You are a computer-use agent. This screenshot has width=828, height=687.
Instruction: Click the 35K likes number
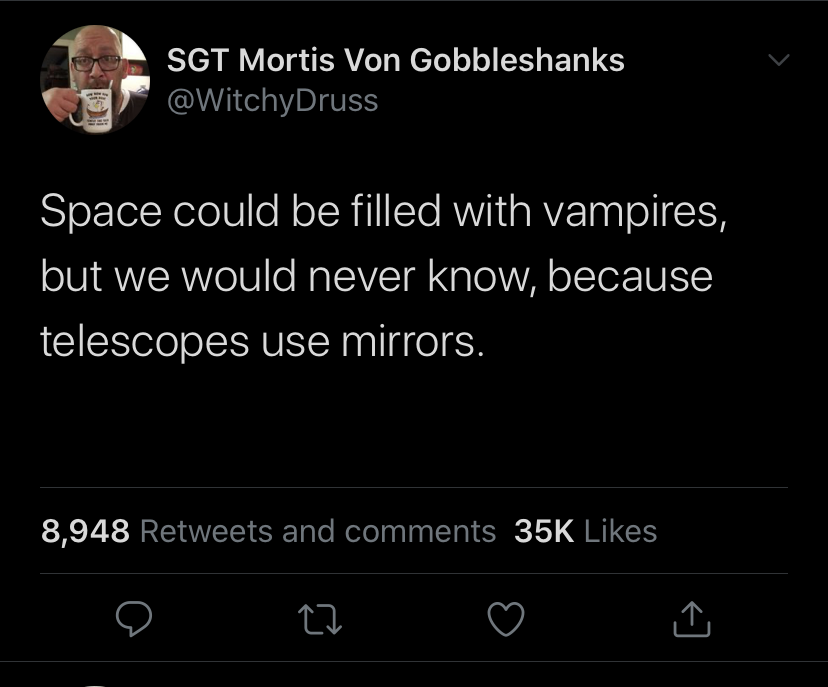(543, 531)
